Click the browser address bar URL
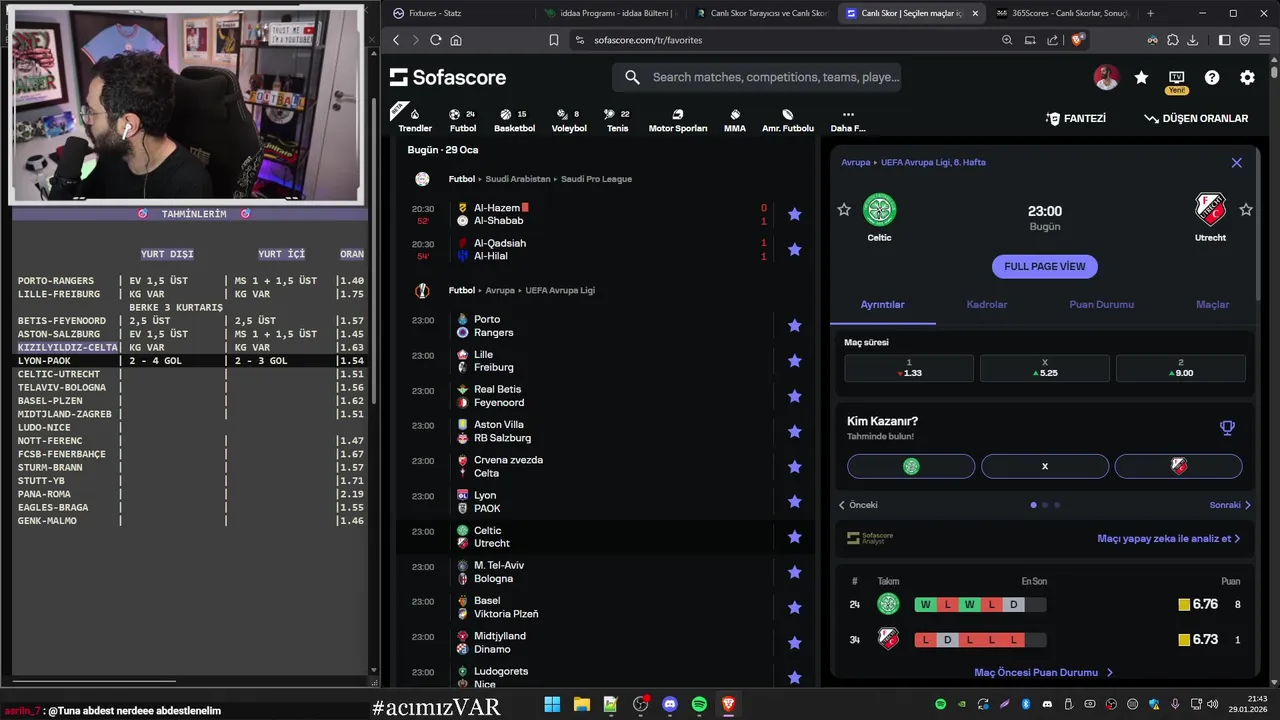This screenshot has height=720, width=1280. 648,40
